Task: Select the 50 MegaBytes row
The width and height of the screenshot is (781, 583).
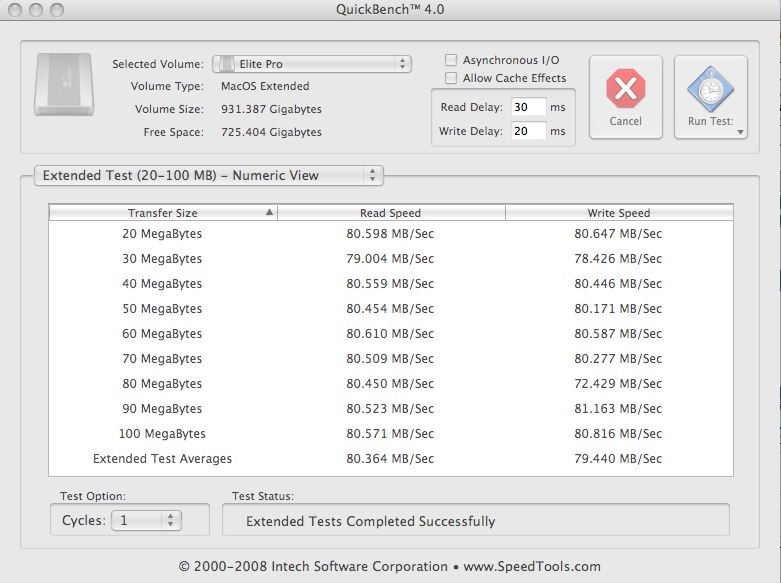Action: click(391, 308)
